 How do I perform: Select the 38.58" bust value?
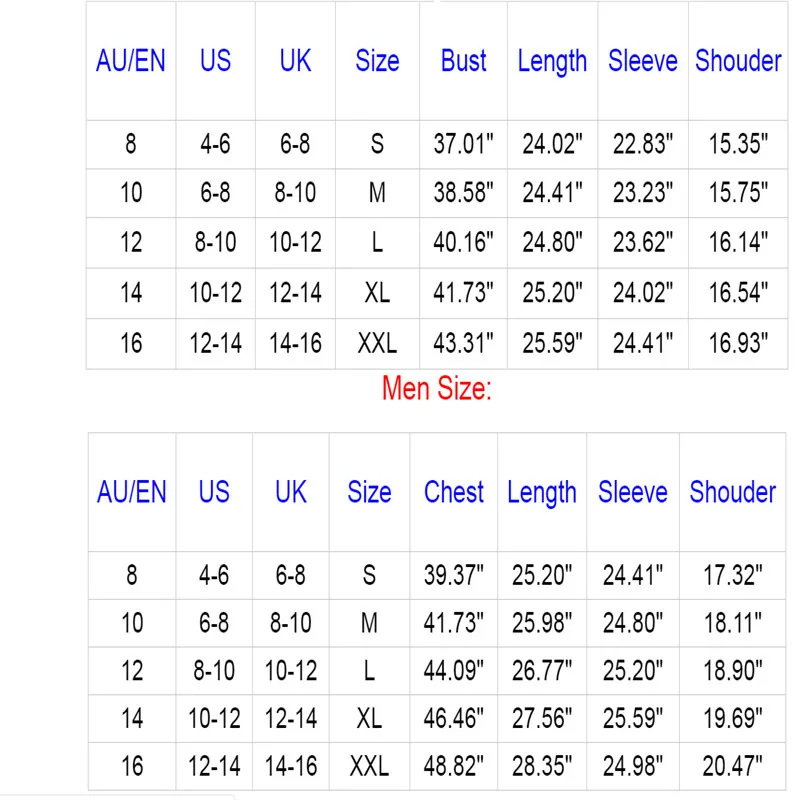coord(463,192)
